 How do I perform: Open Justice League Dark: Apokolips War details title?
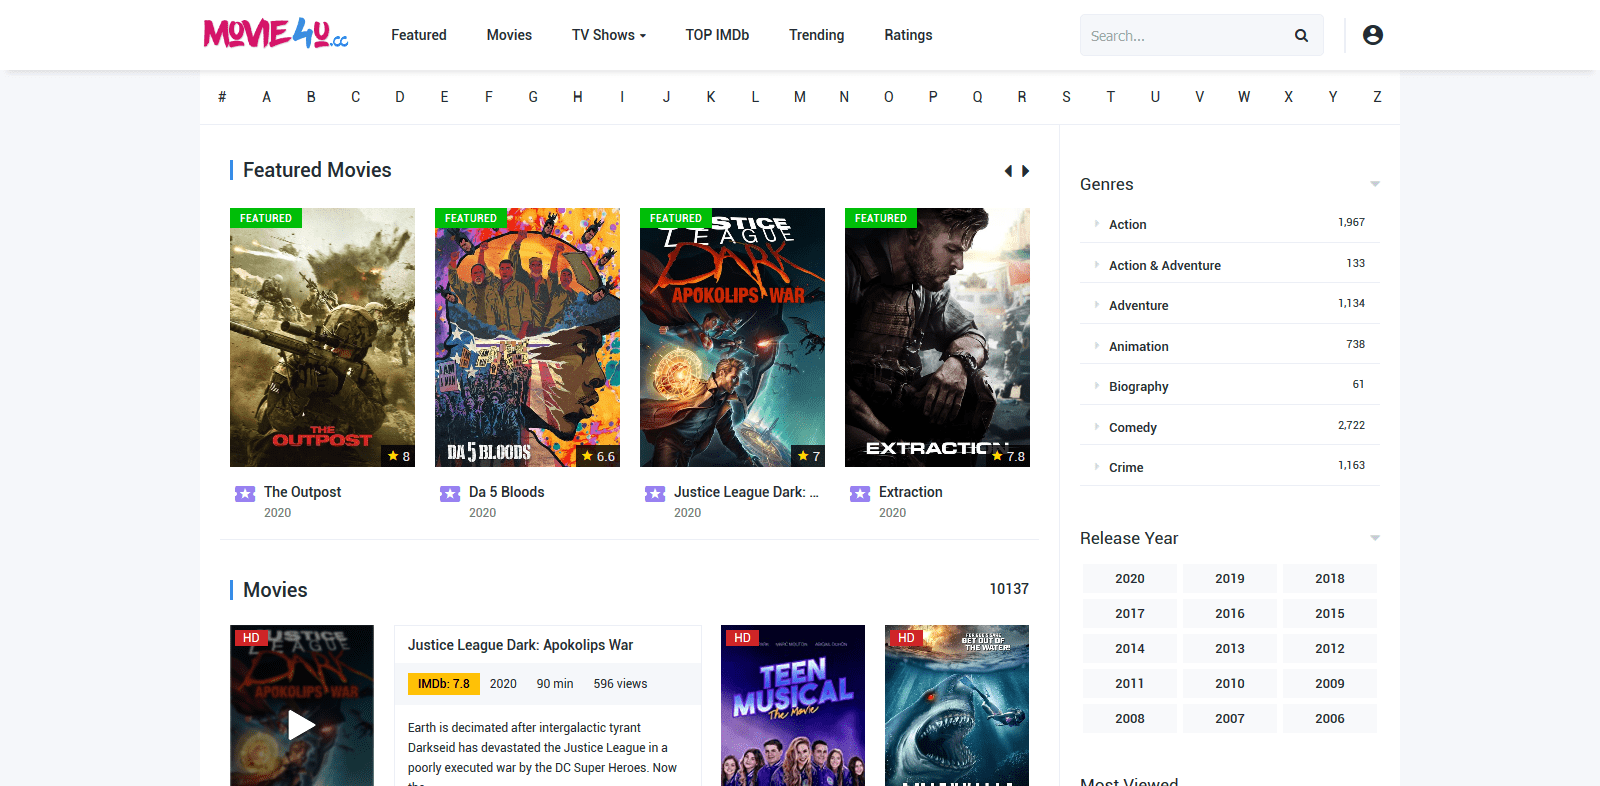coord(520,645)
